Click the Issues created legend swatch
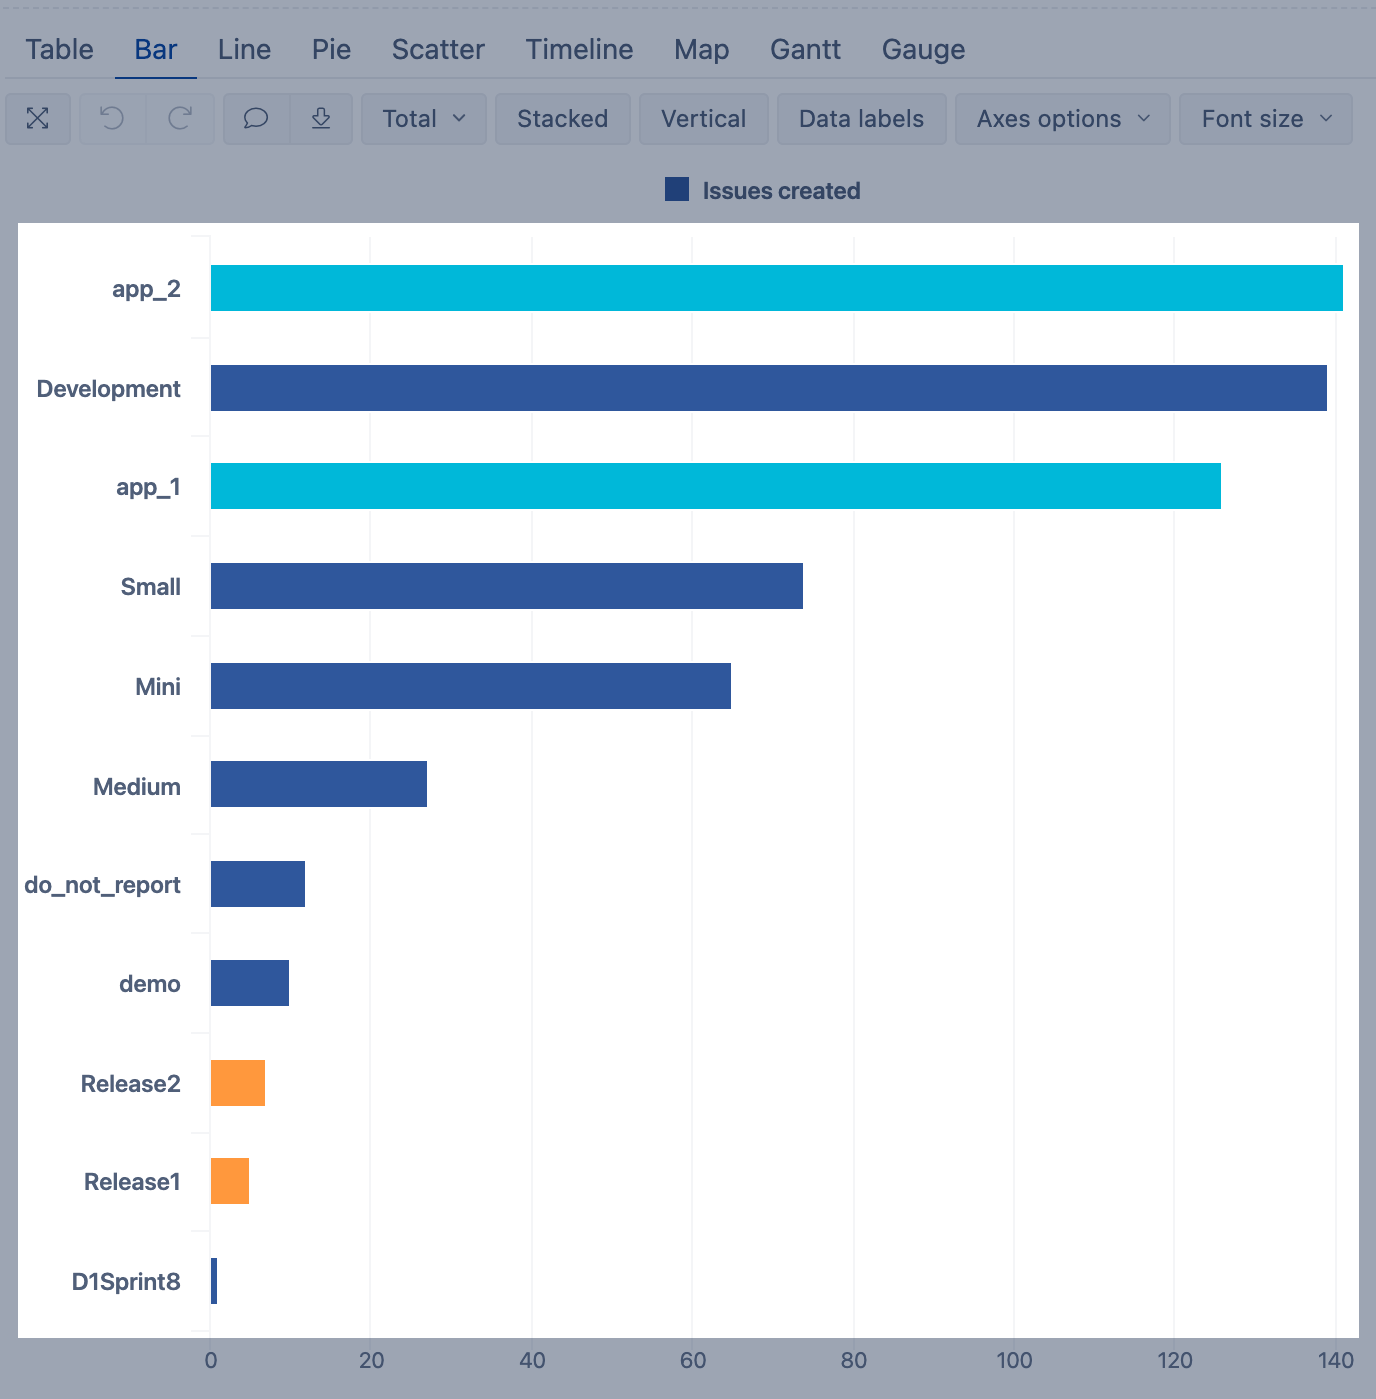 (x=677, y=190)
